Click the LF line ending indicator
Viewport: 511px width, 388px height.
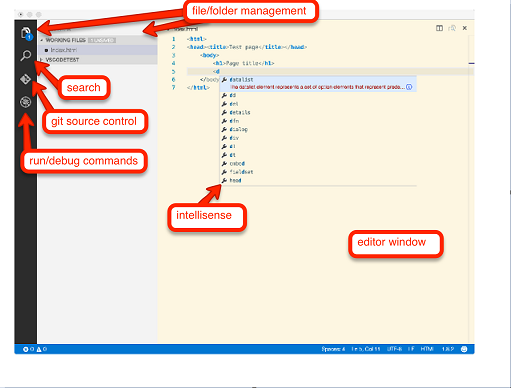click(x=411, y=349)
